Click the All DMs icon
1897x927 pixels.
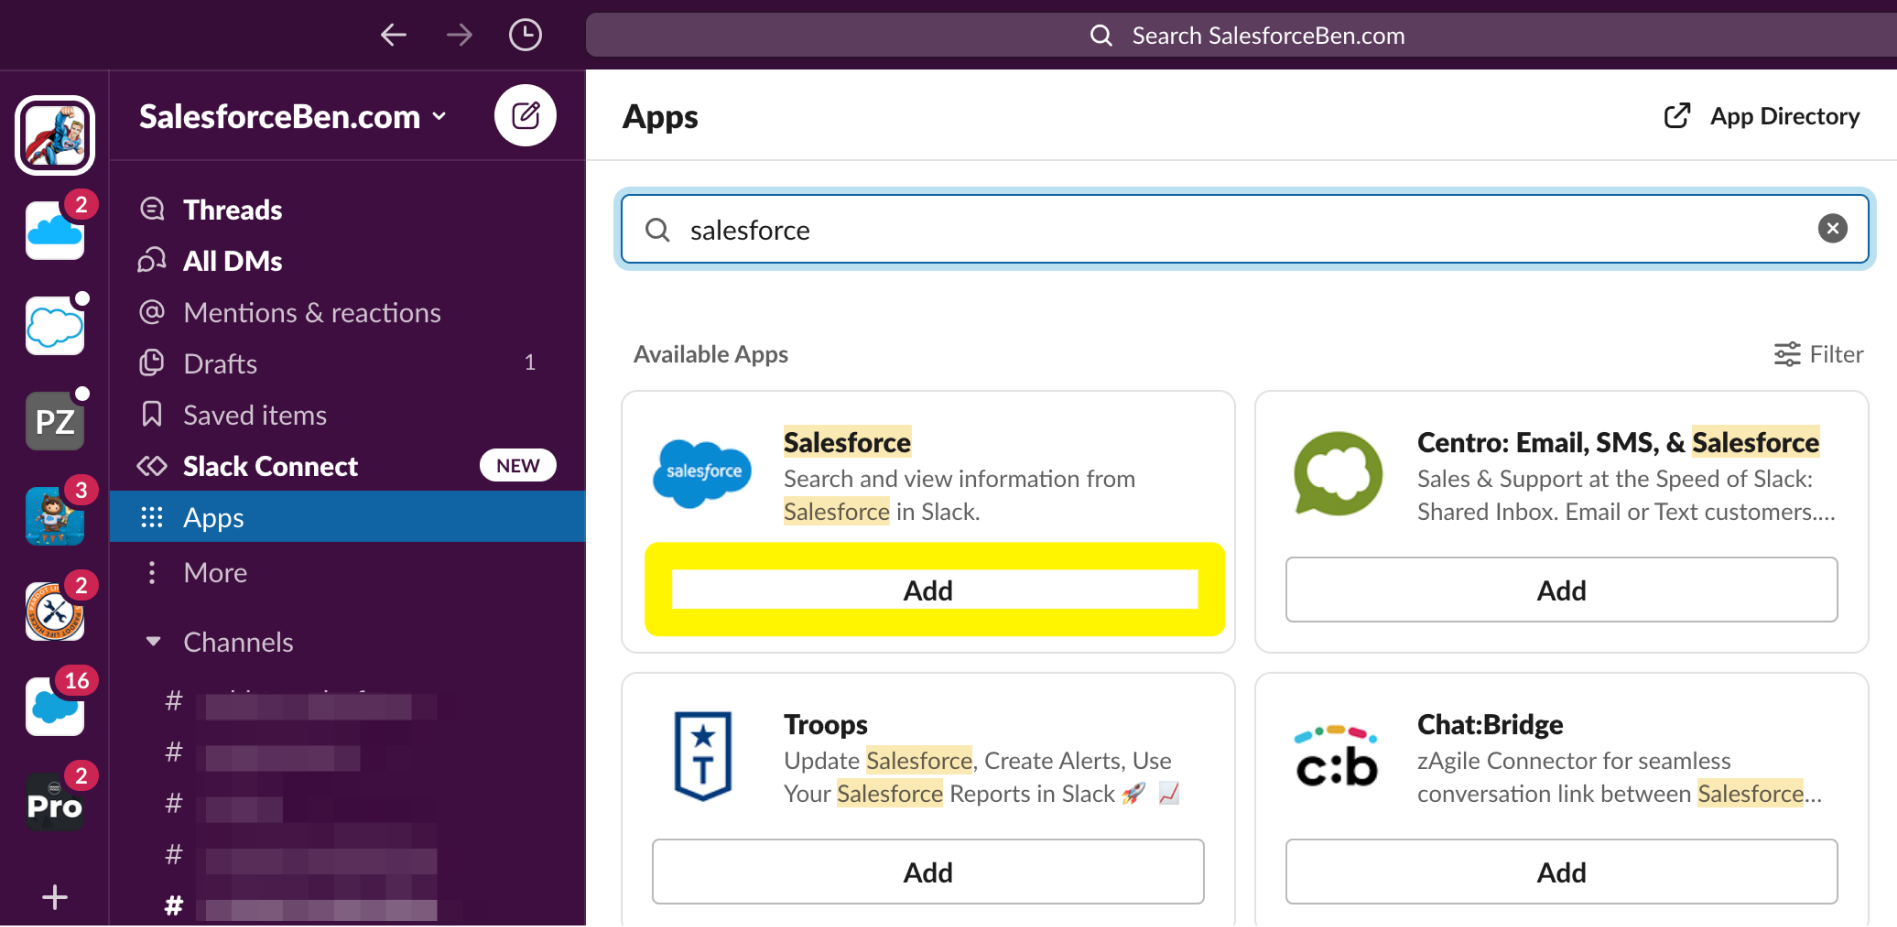point(152,260)
